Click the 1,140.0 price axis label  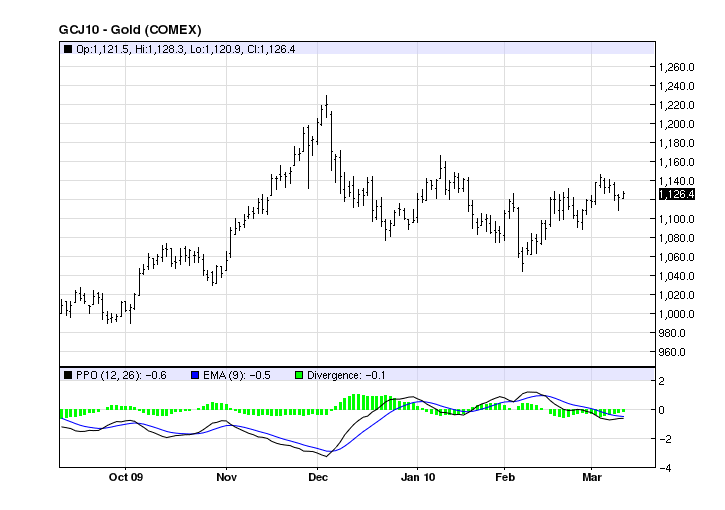[x=676, y=181]
